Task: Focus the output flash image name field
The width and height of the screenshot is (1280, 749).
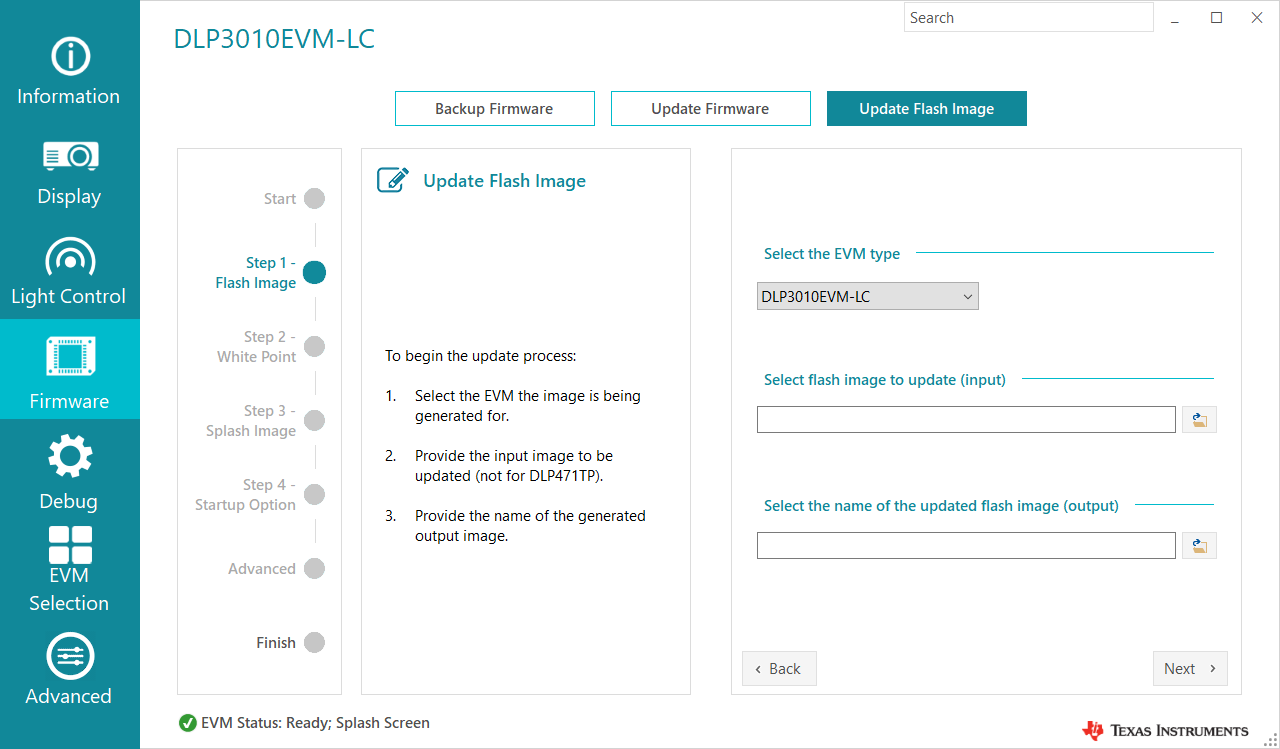Action: click(x=966, y=546)
